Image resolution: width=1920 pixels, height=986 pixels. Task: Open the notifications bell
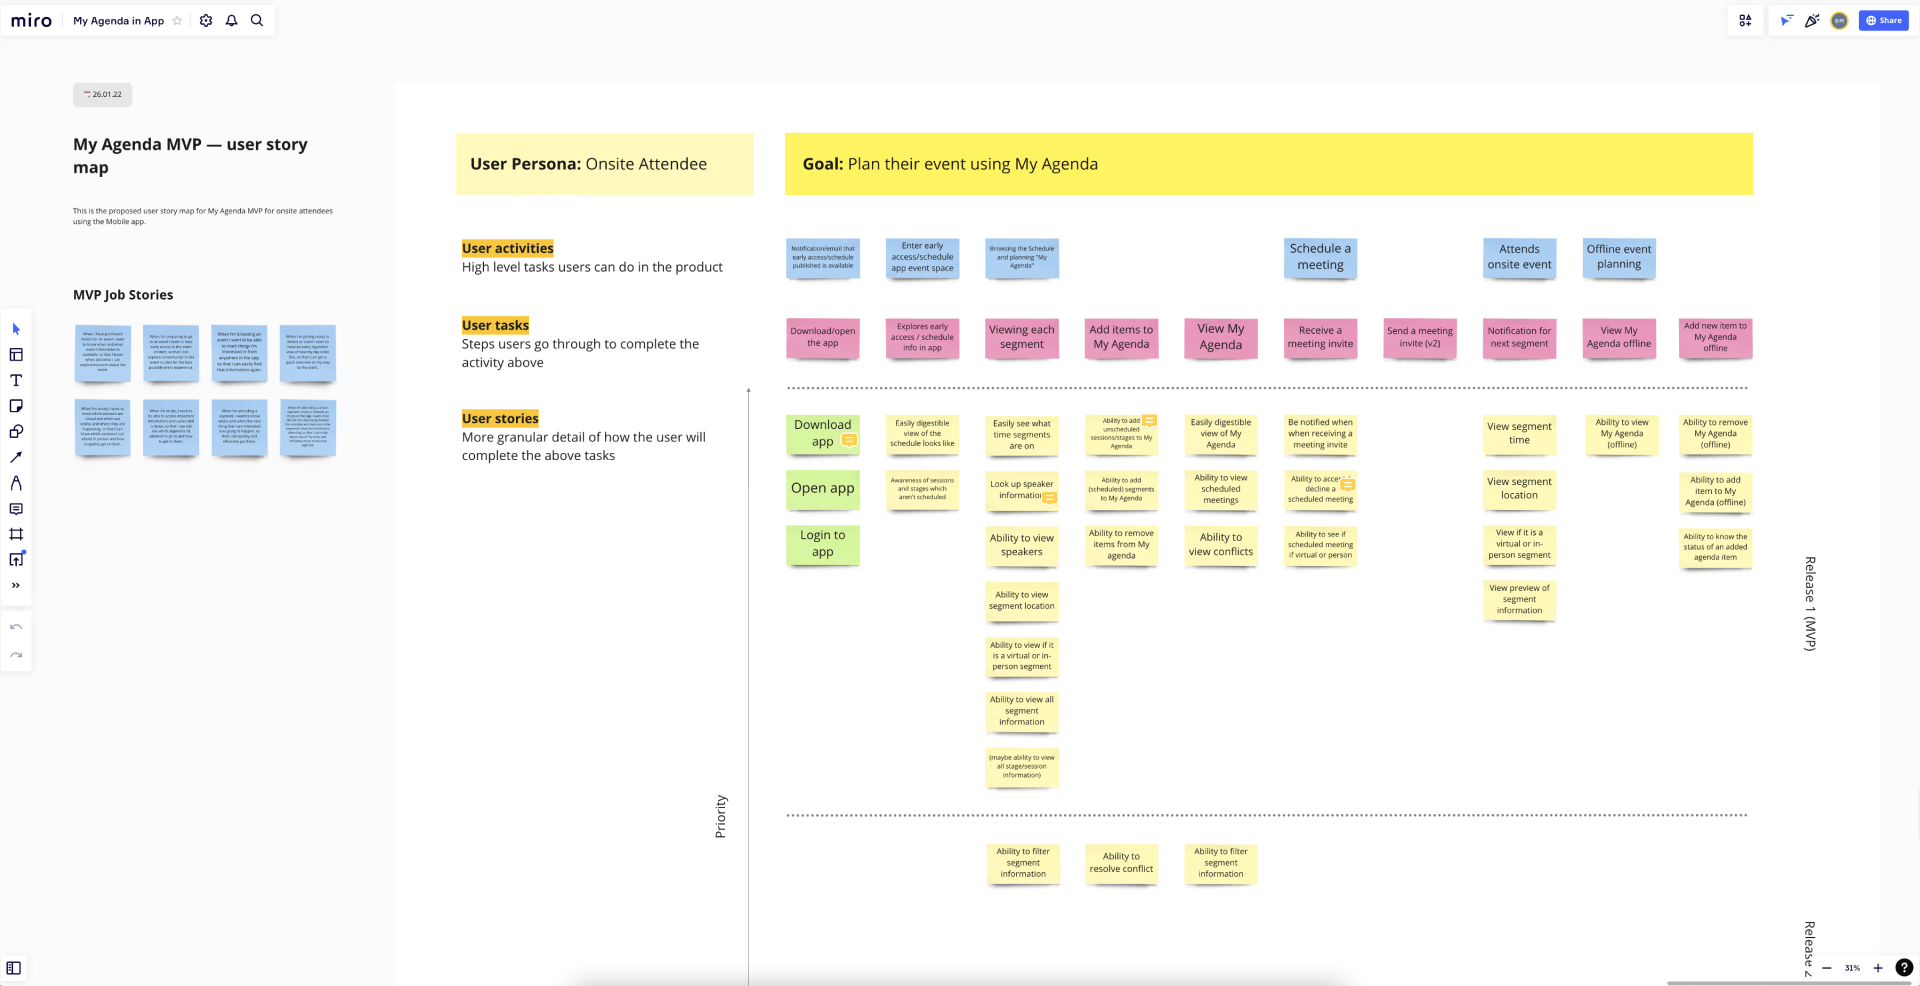click(x=231, y=21)
